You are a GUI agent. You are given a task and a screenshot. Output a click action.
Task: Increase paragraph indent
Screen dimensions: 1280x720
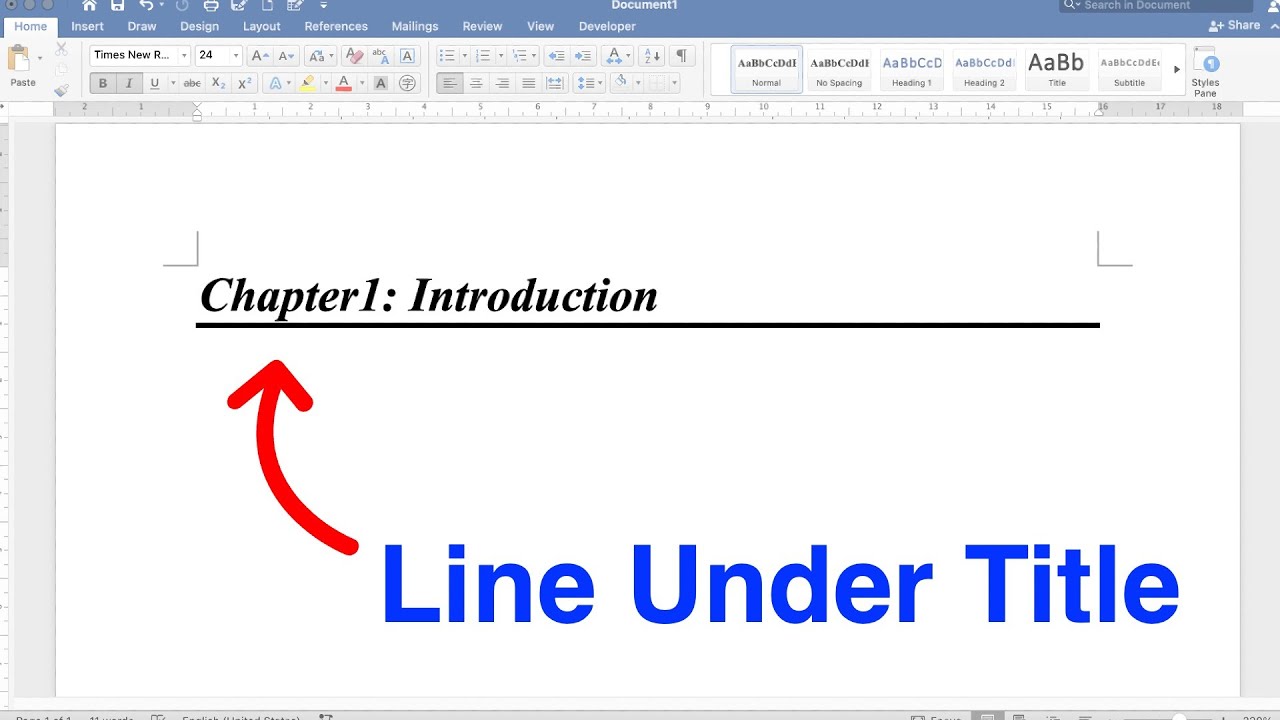(x=583, y=56)
